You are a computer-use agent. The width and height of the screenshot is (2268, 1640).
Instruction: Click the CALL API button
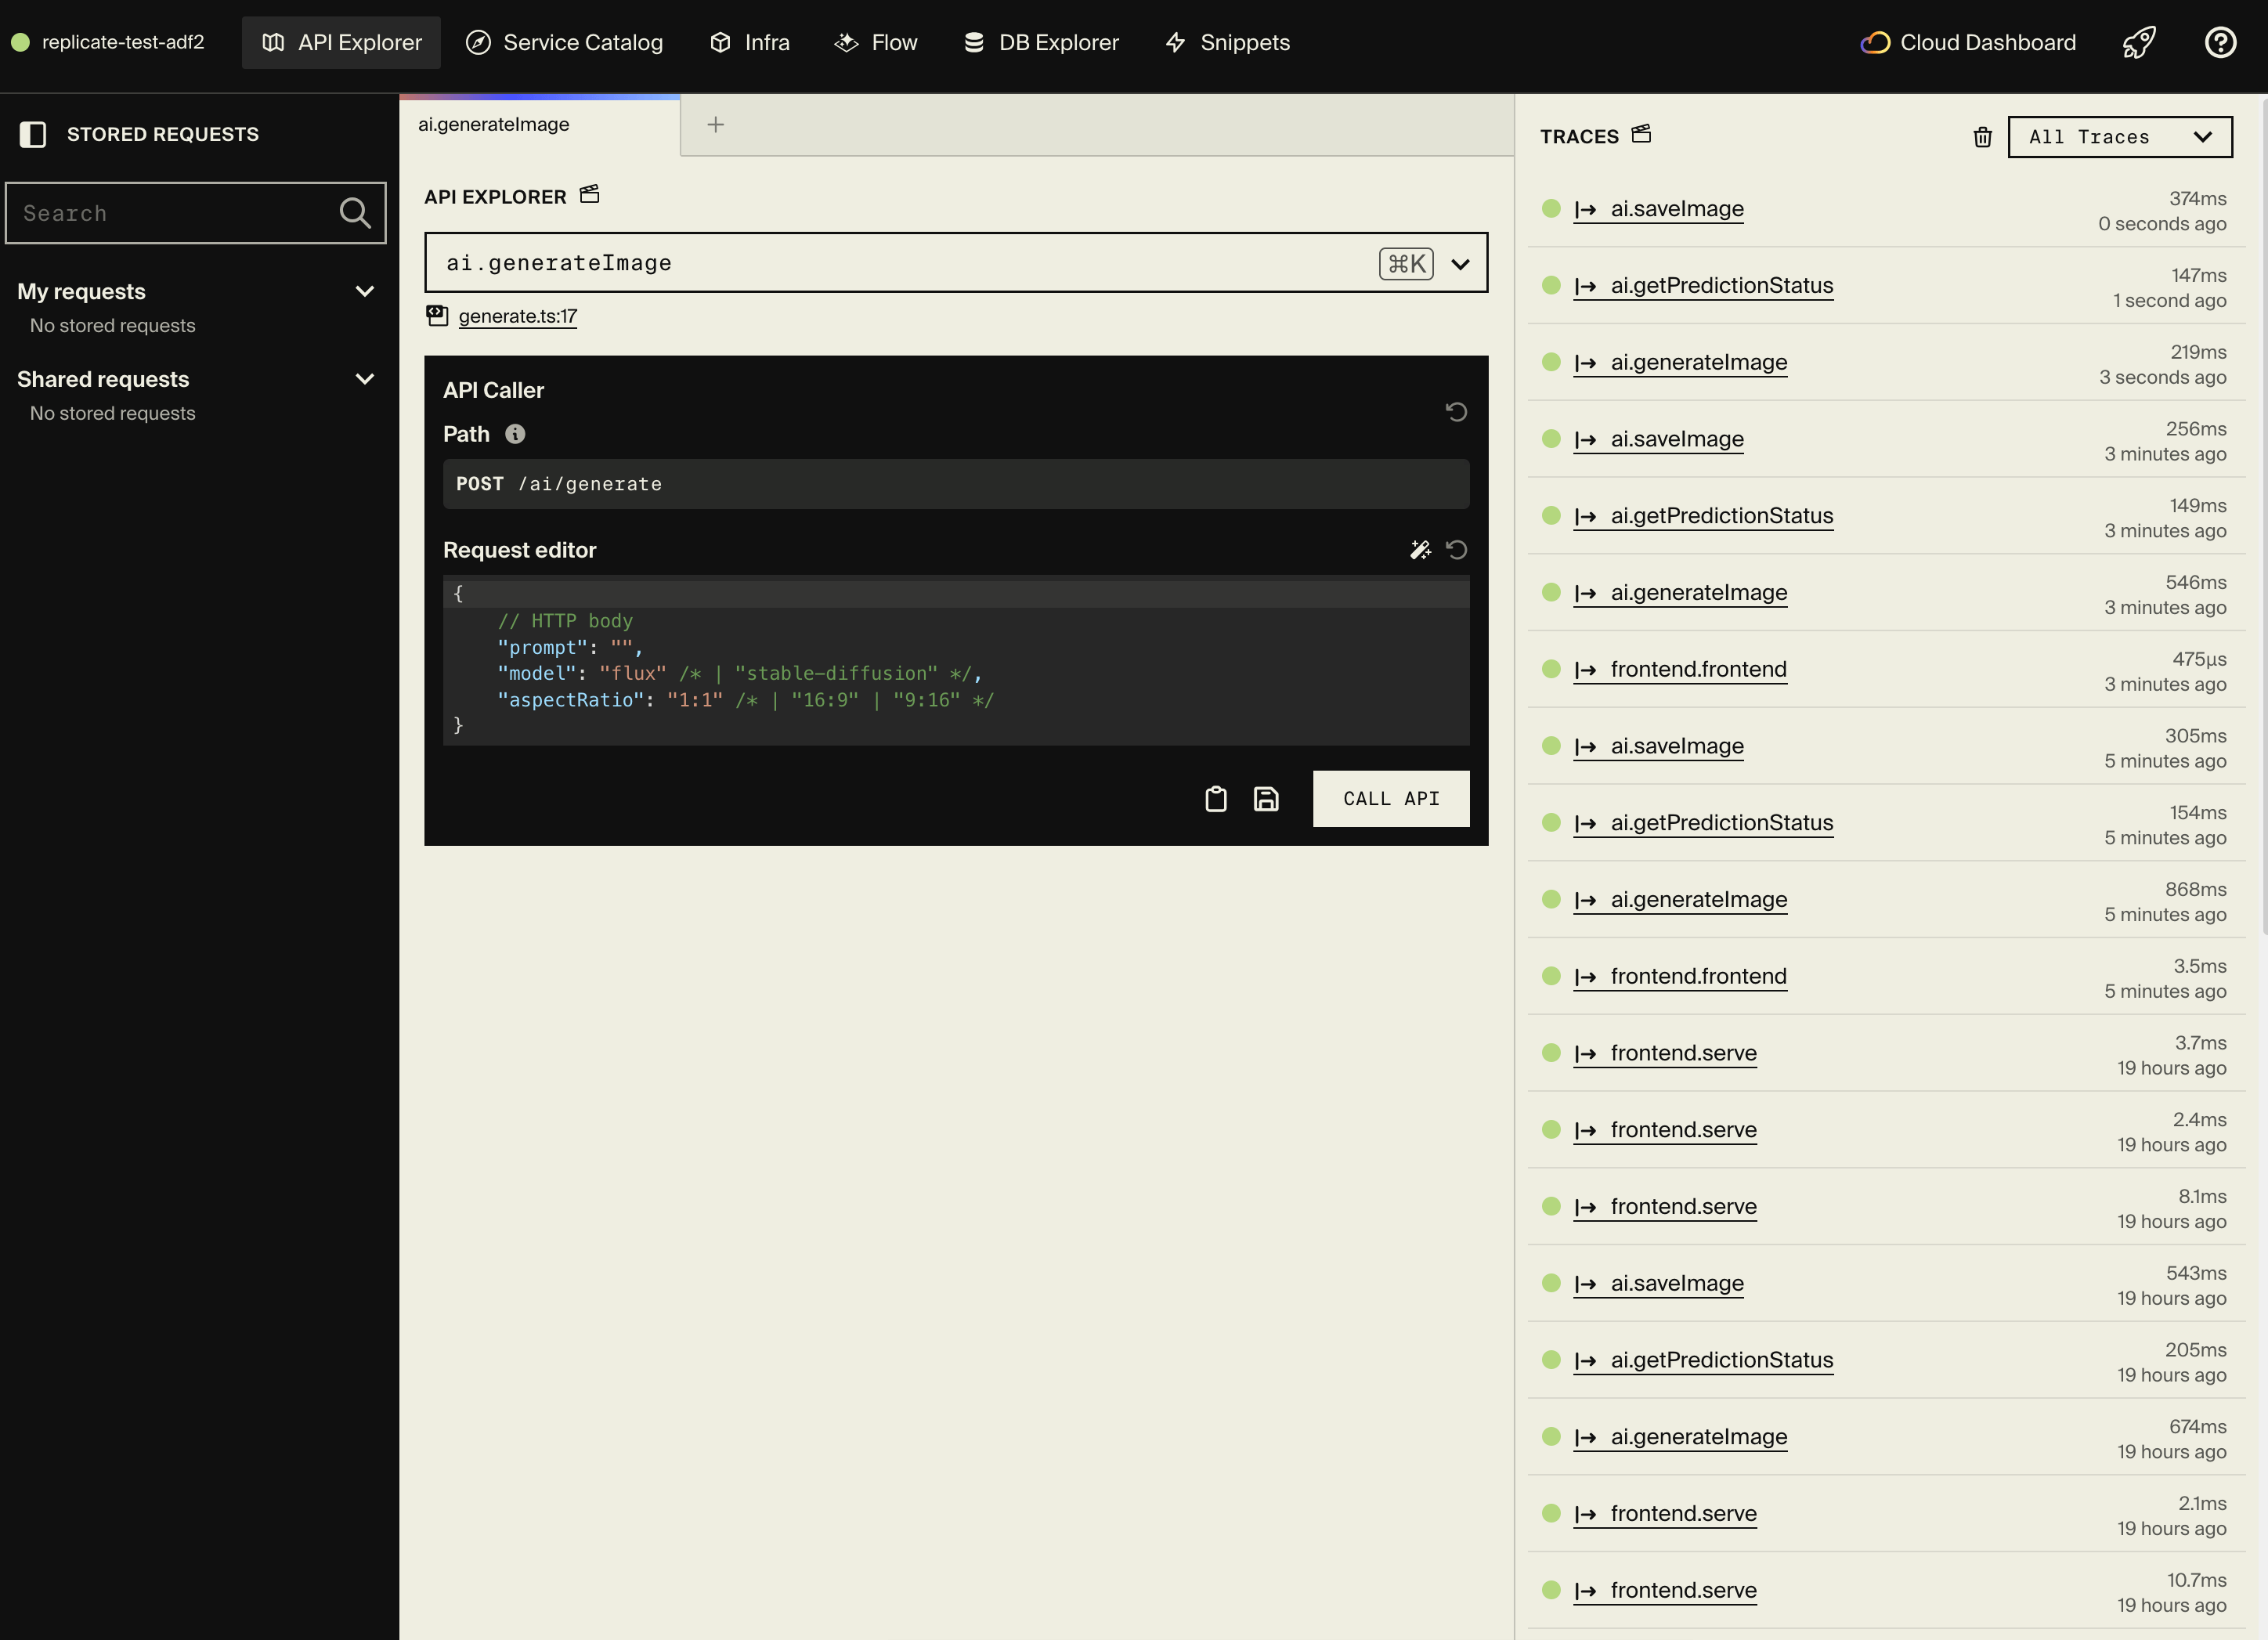tap(1391, 799)
